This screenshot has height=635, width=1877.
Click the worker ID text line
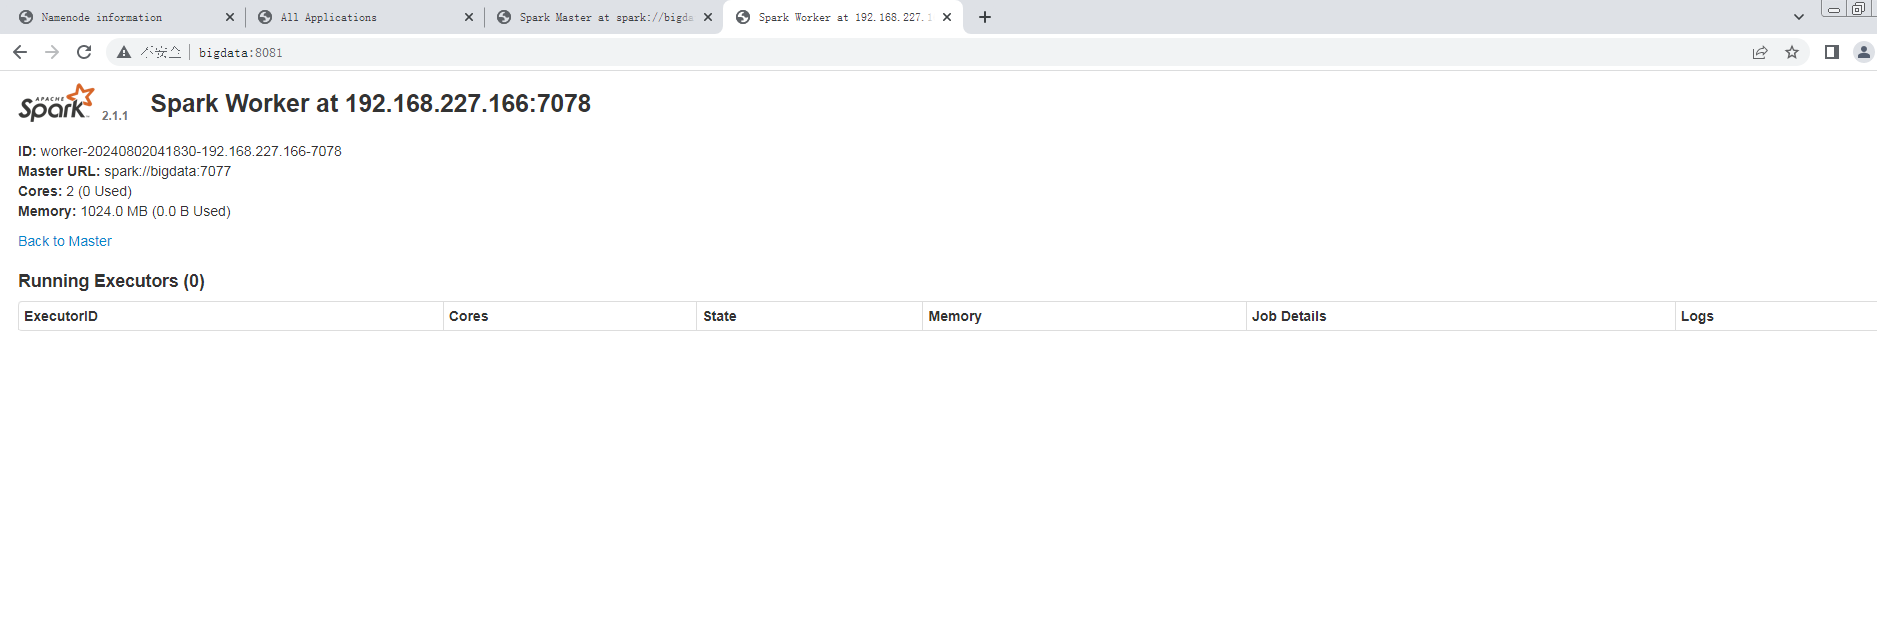click(180, 151)
